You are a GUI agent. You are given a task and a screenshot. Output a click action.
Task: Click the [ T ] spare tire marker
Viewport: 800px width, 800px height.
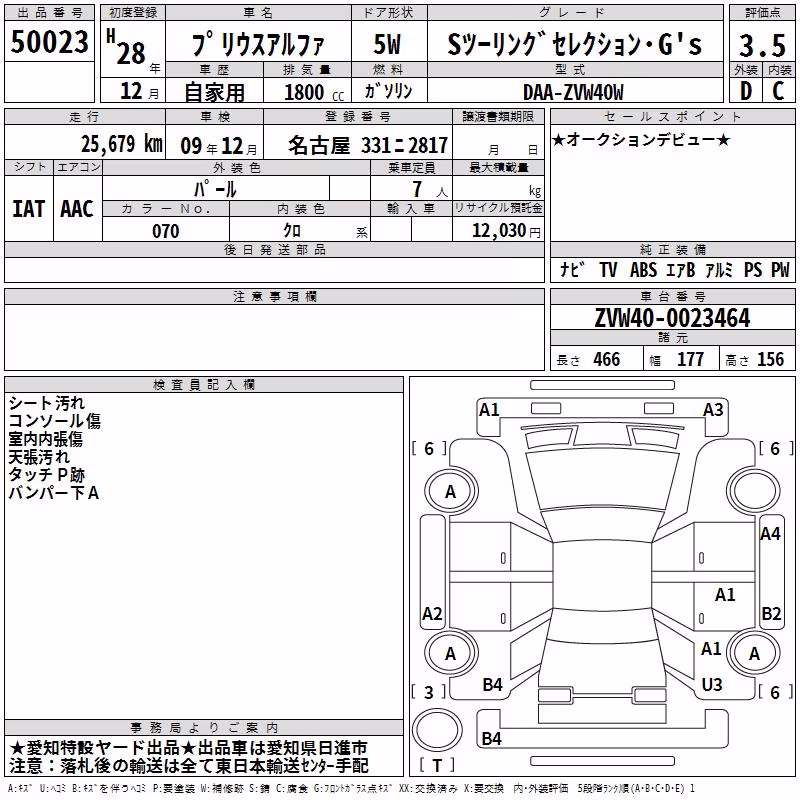tap(437, 765)
